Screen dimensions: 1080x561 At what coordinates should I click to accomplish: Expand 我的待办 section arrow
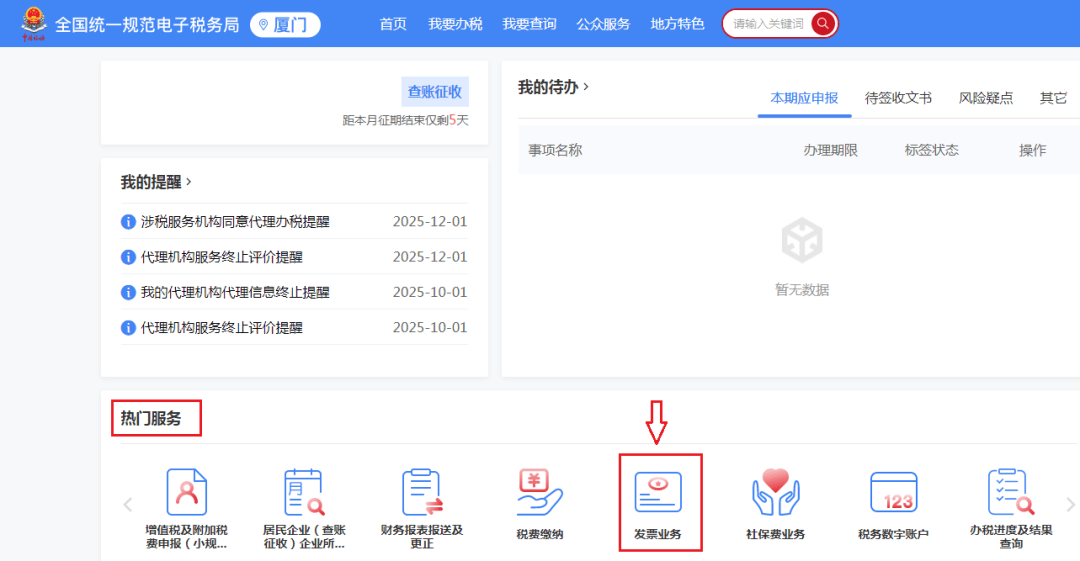coord(586,87)
